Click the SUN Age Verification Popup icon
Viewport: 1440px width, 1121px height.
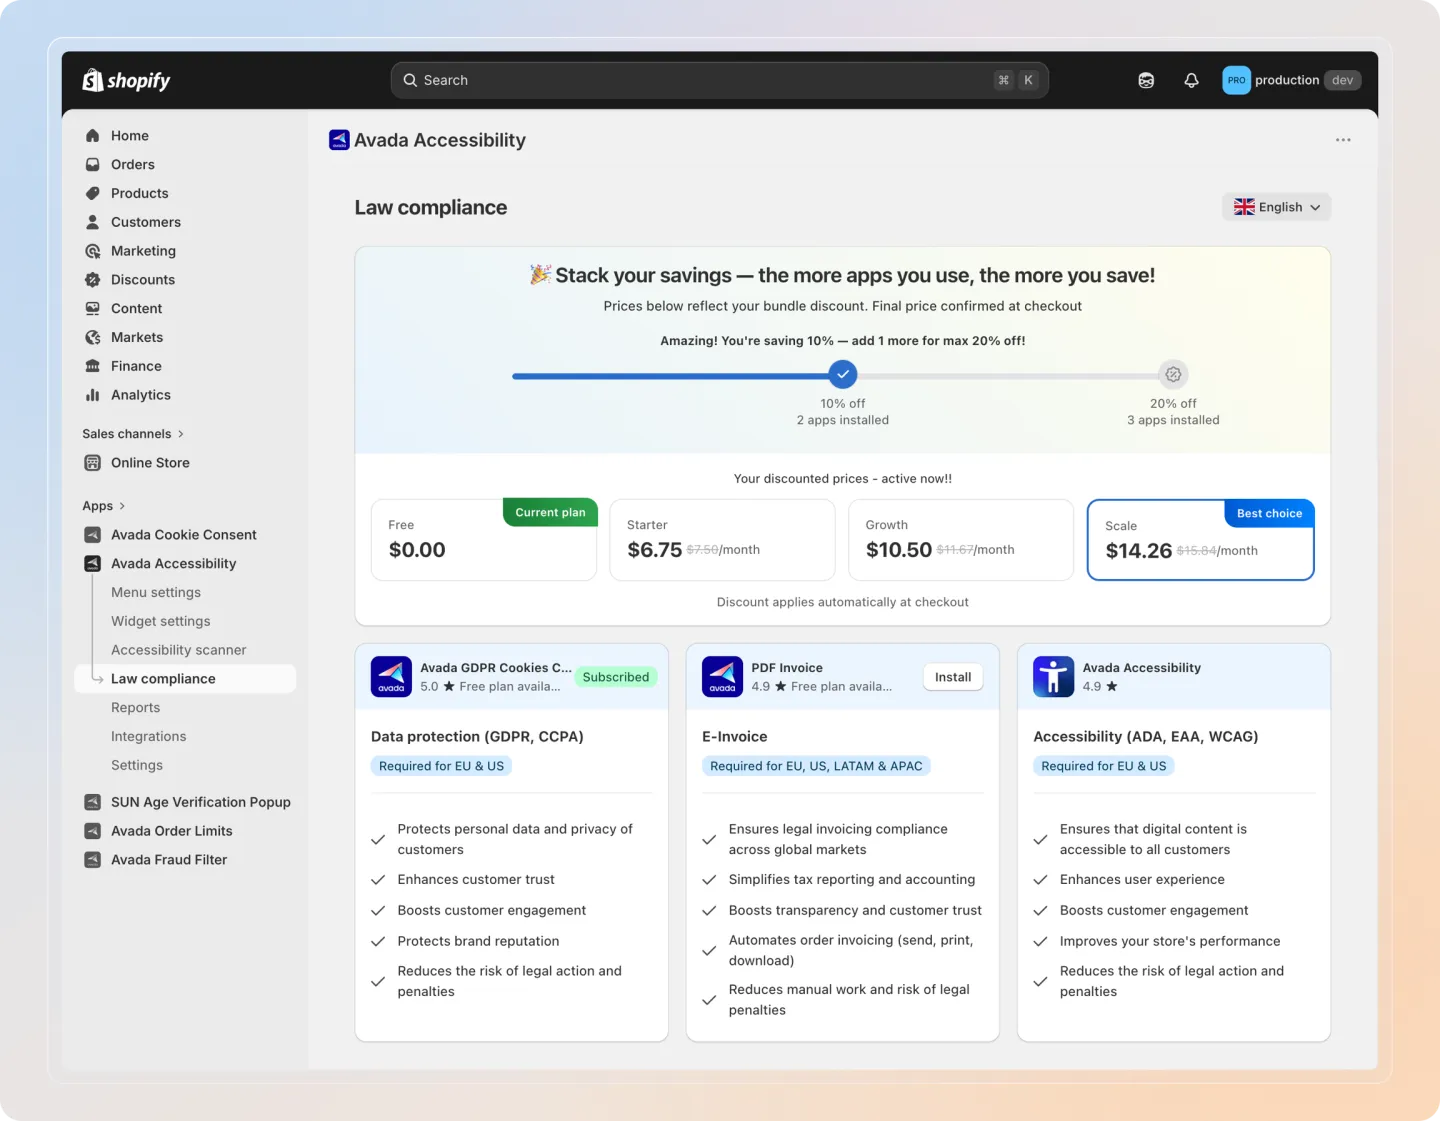click(93, 802)
